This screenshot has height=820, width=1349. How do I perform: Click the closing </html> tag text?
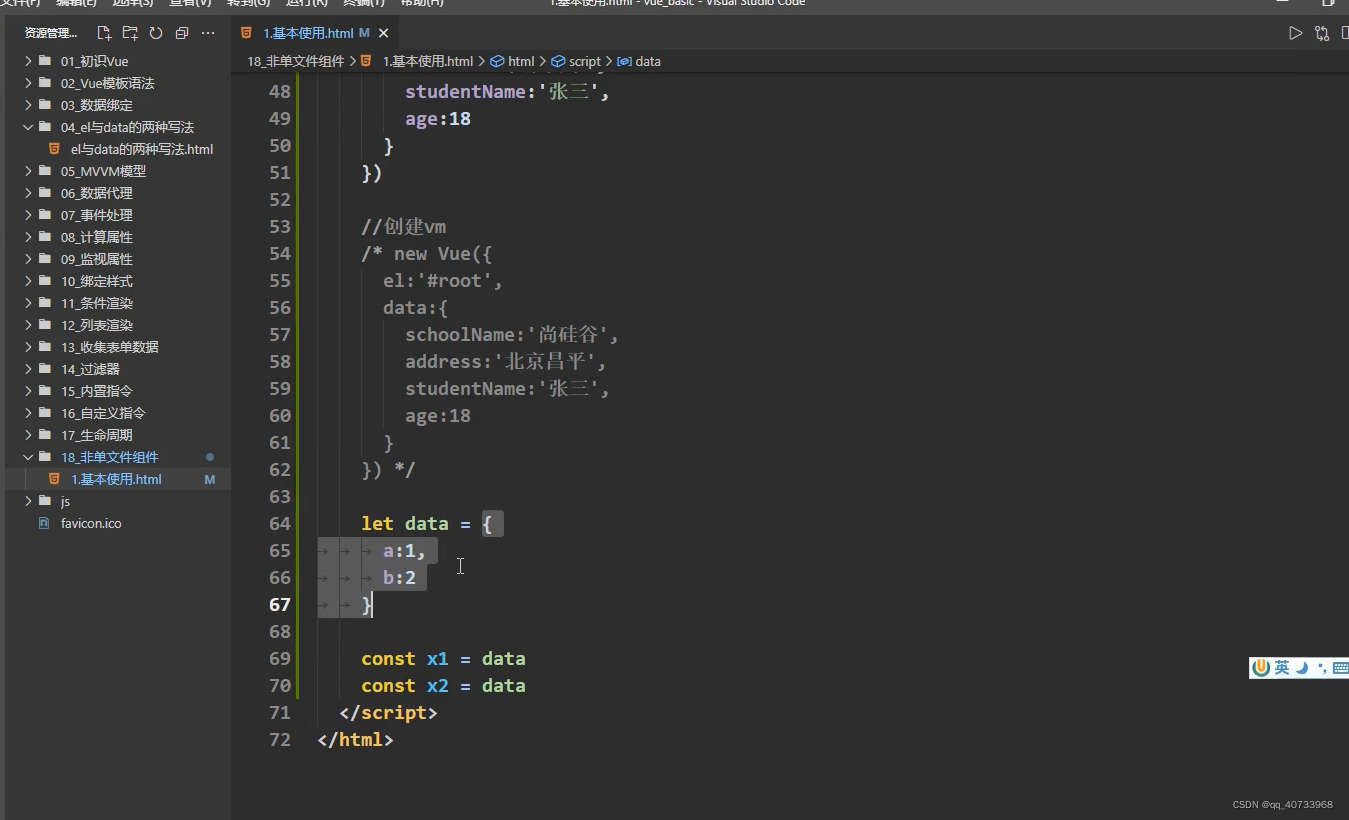355,740
